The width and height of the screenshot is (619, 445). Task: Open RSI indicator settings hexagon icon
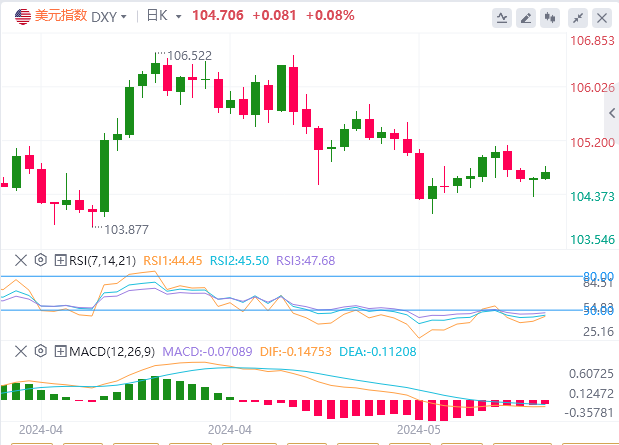point(41,260)
